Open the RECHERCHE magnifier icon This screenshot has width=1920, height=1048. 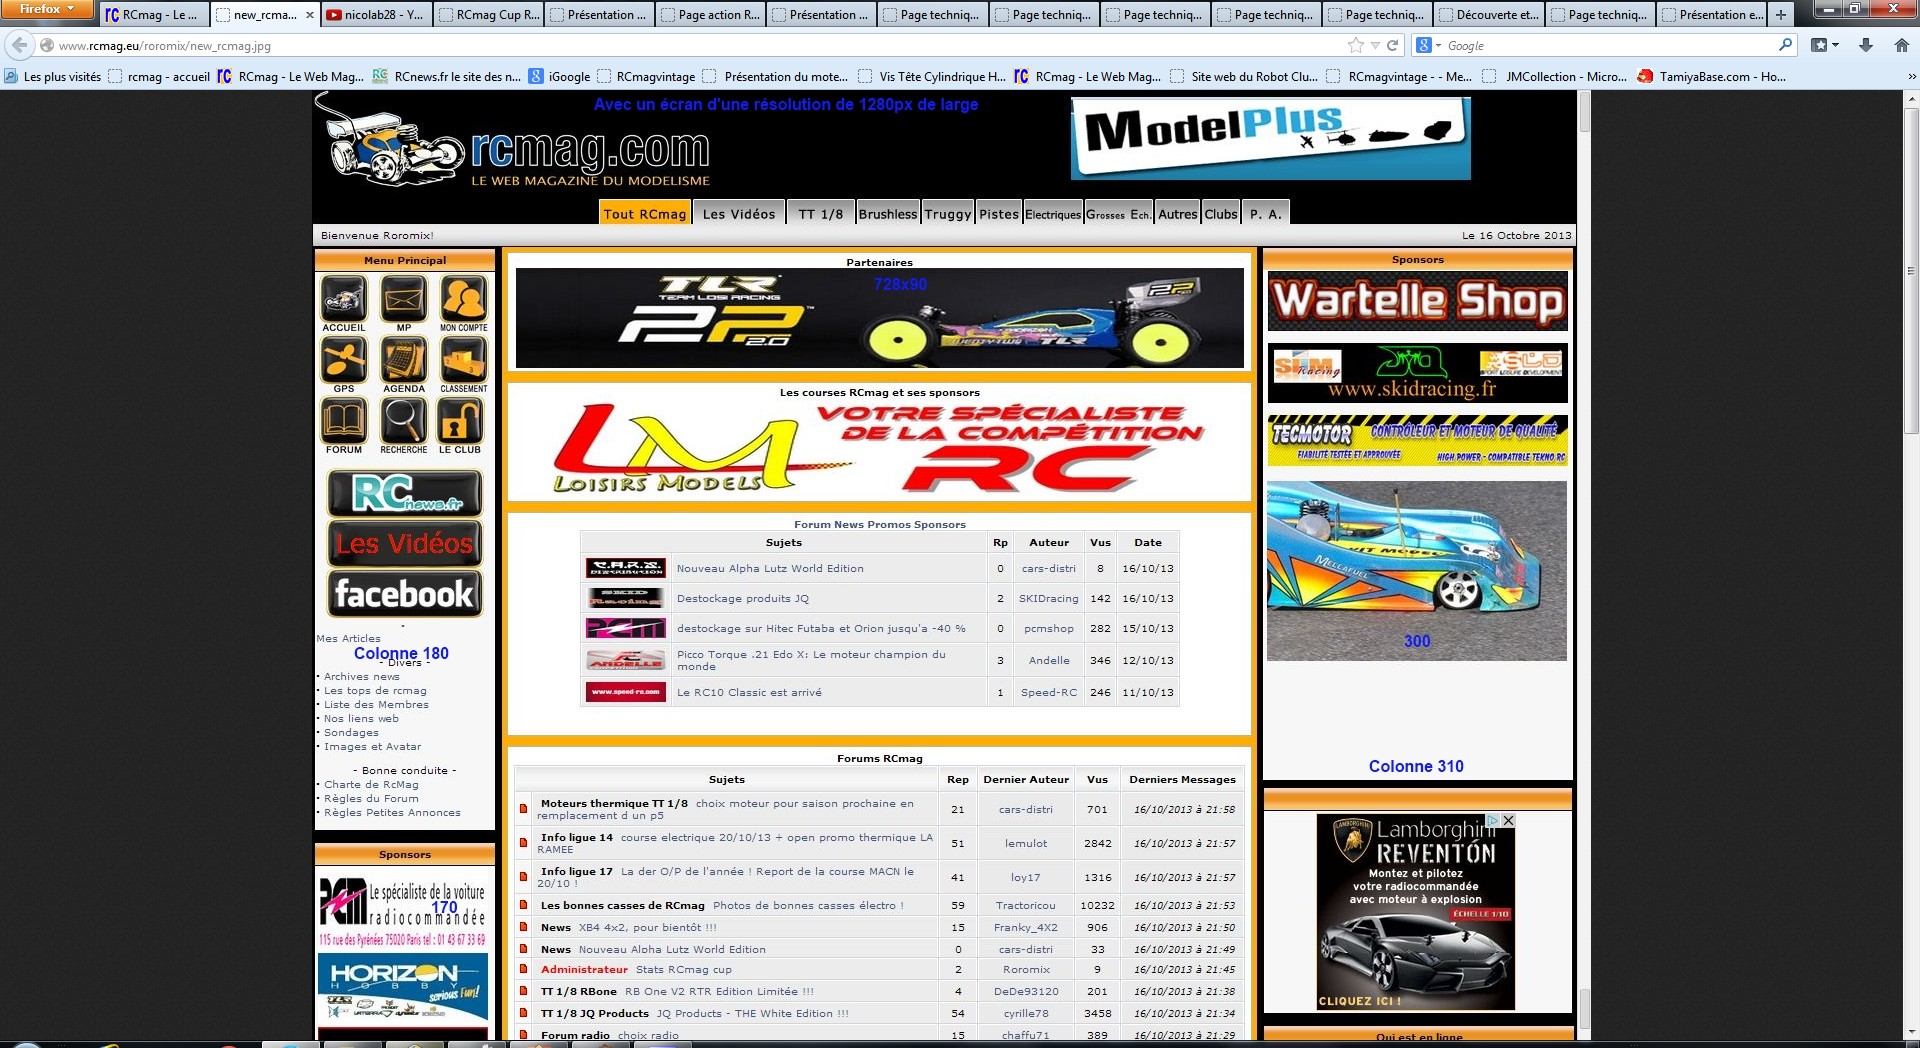pyautogui.click(x=404, y=421)
